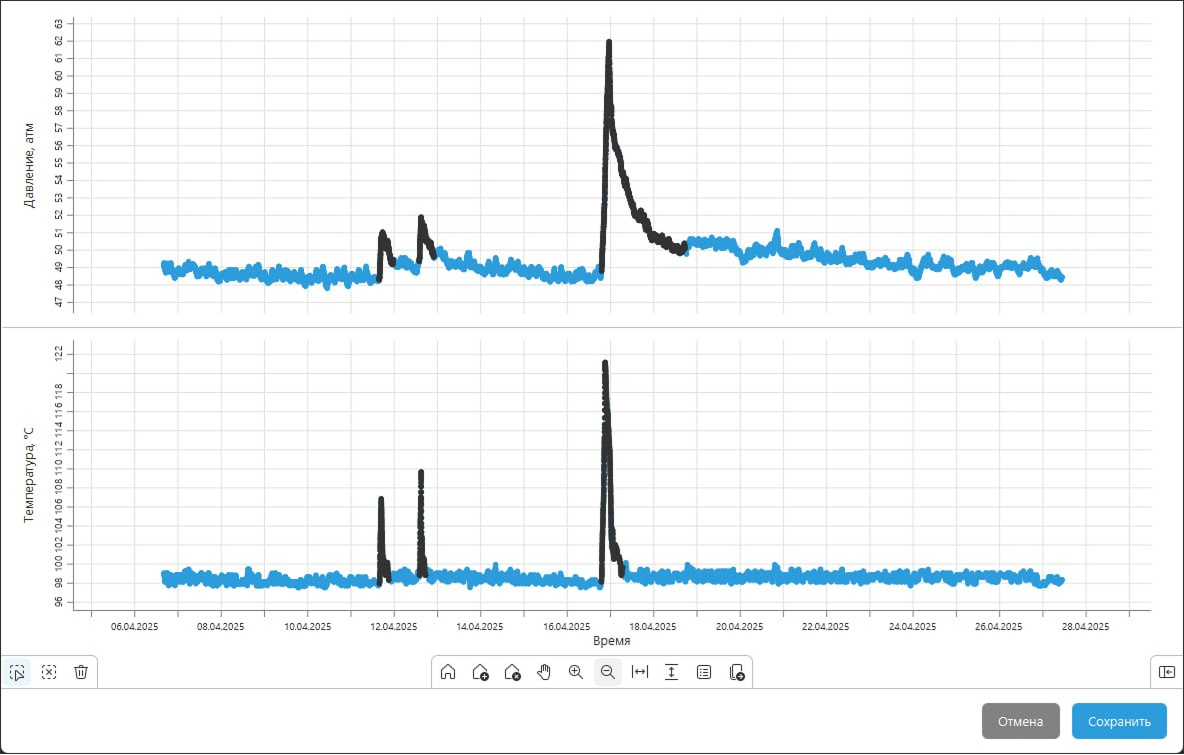
Task: Fit chart to vertical height
Action: pos(672,672)
